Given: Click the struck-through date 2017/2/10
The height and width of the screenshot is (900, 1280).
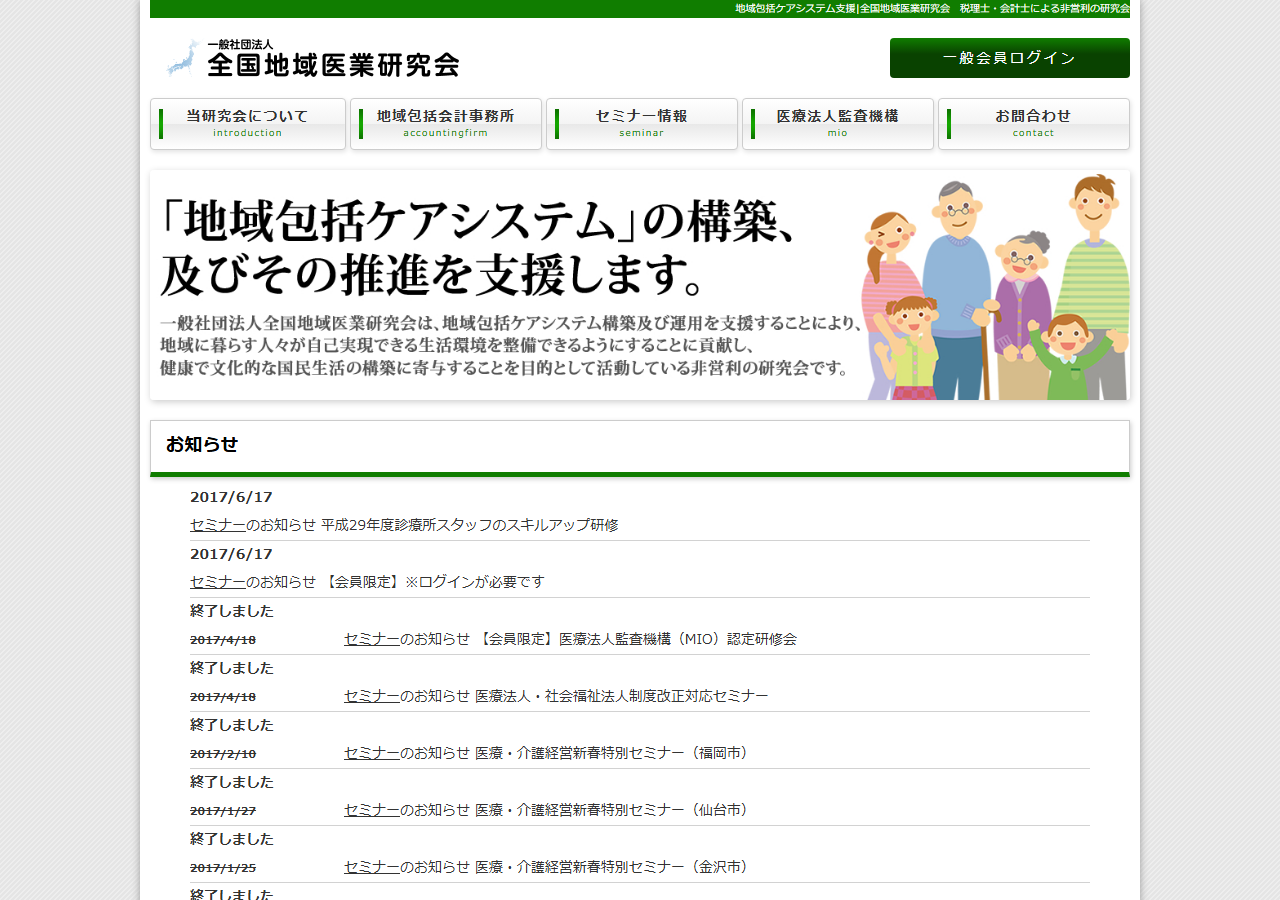Looking at the screenshot, I should [223, 754].
